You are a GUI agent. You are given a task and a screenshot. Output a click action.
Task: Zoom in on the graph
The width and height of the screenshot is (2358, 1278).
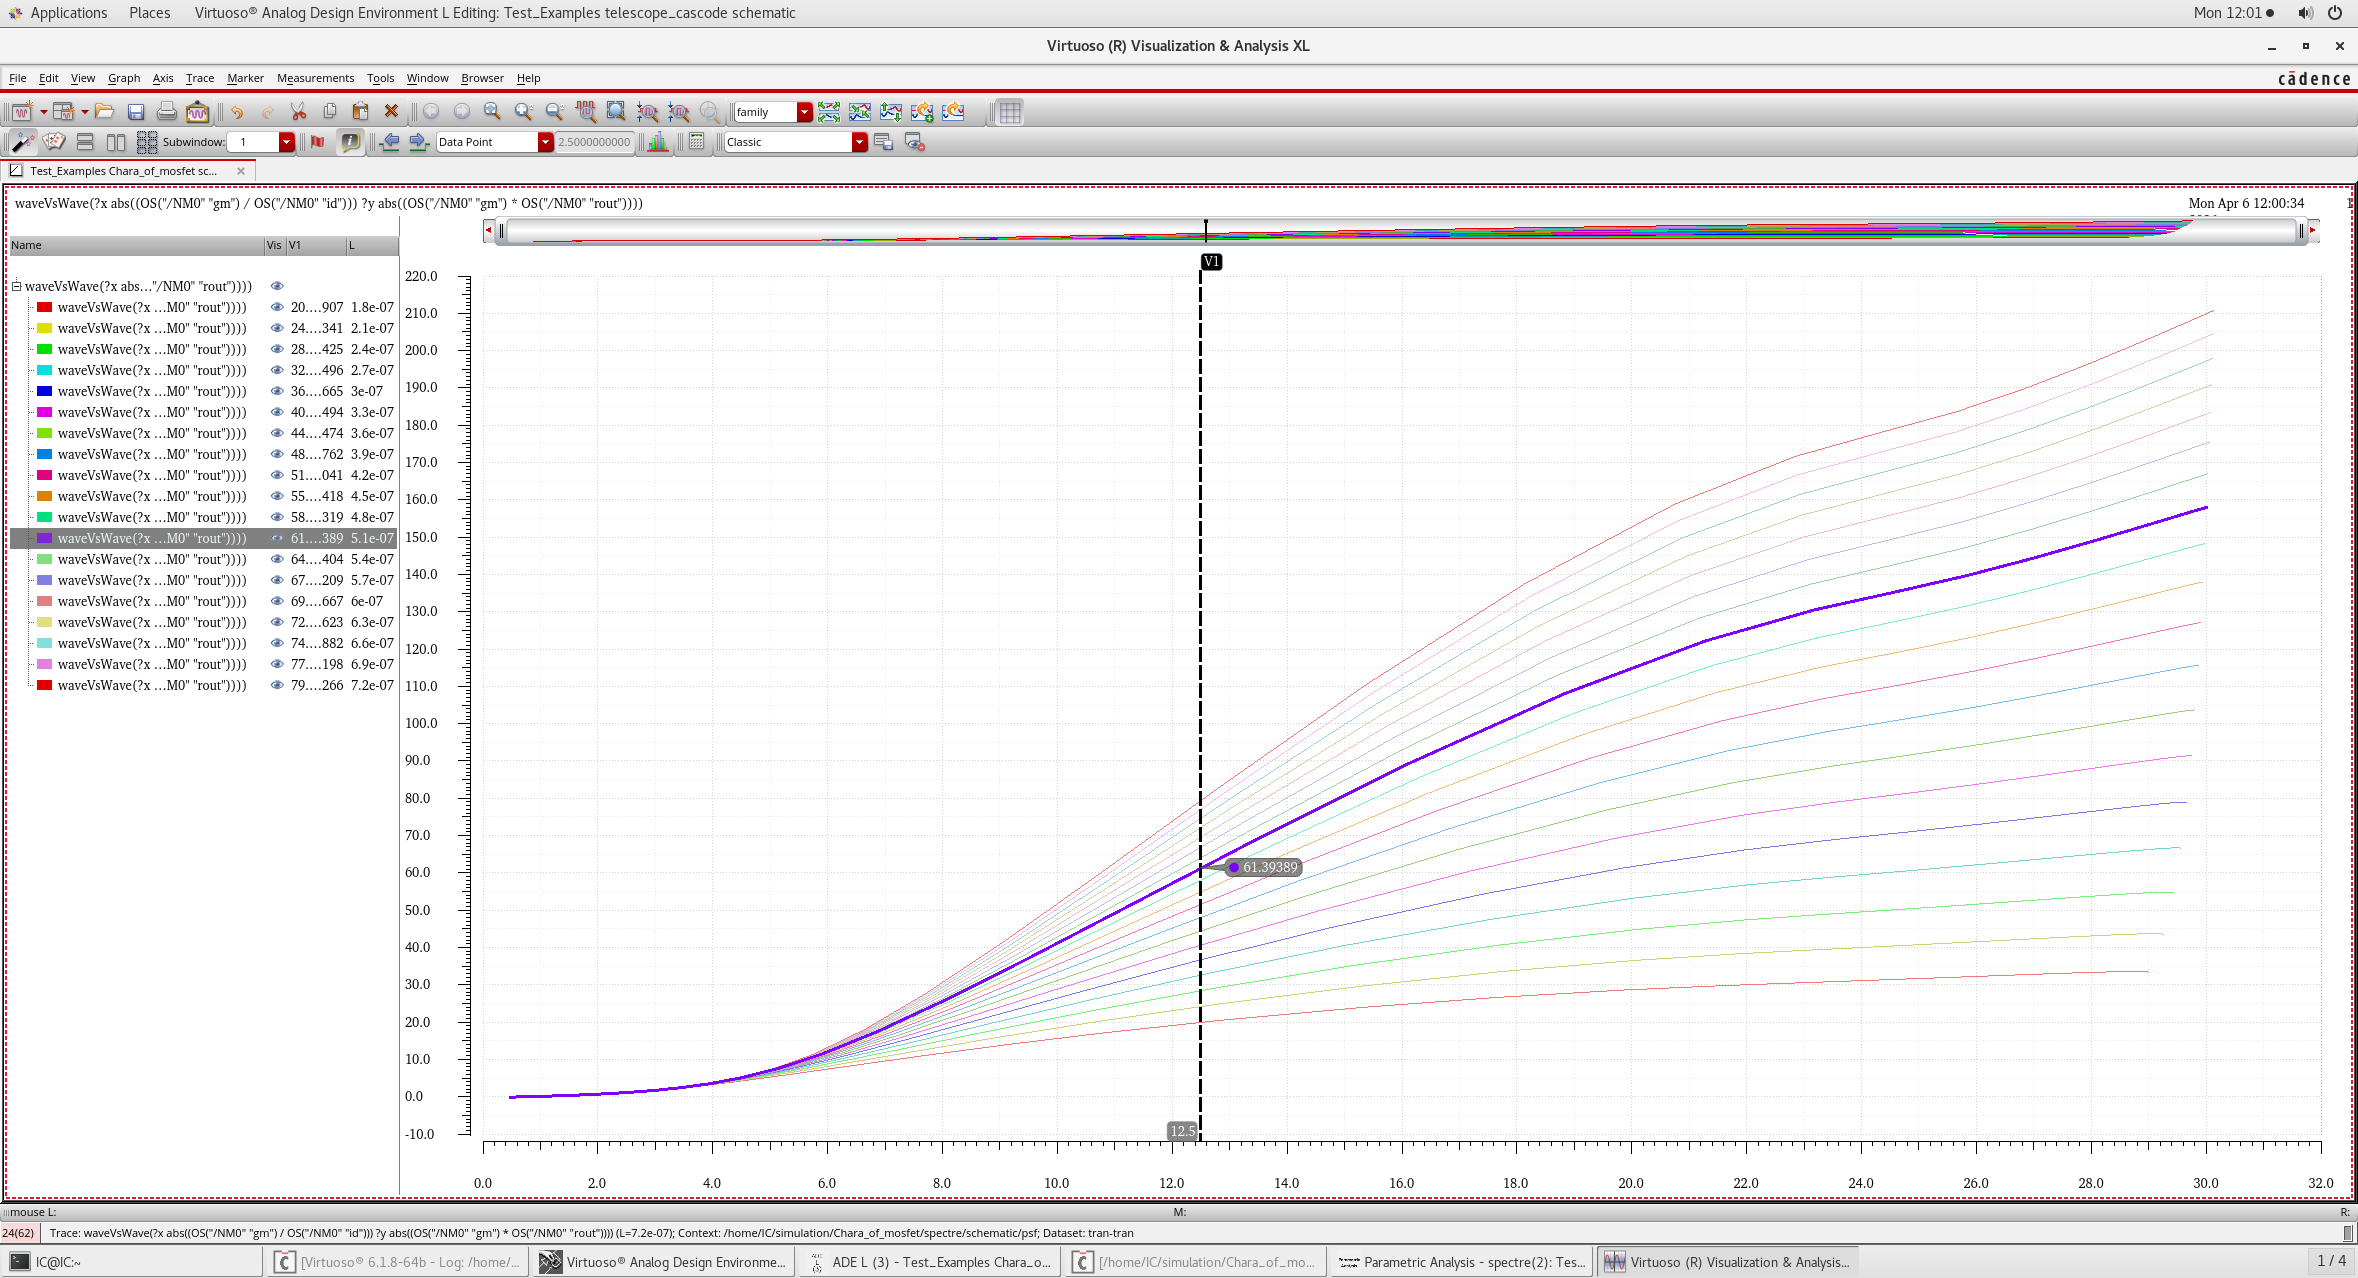click(x=523, y=112)
